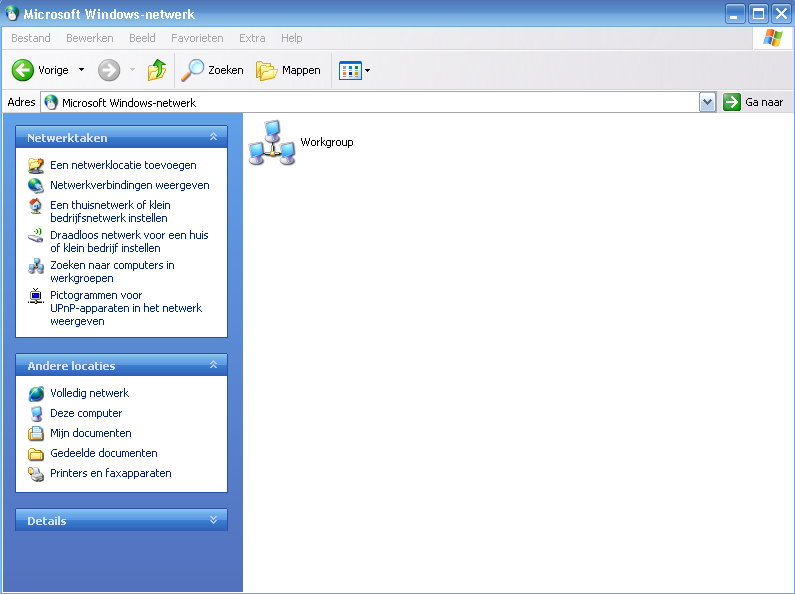Click the computers icon for Zoeken naar computers
Viewport: 795px width, 594px height.
pyautogui.click(x=35, y=266)
